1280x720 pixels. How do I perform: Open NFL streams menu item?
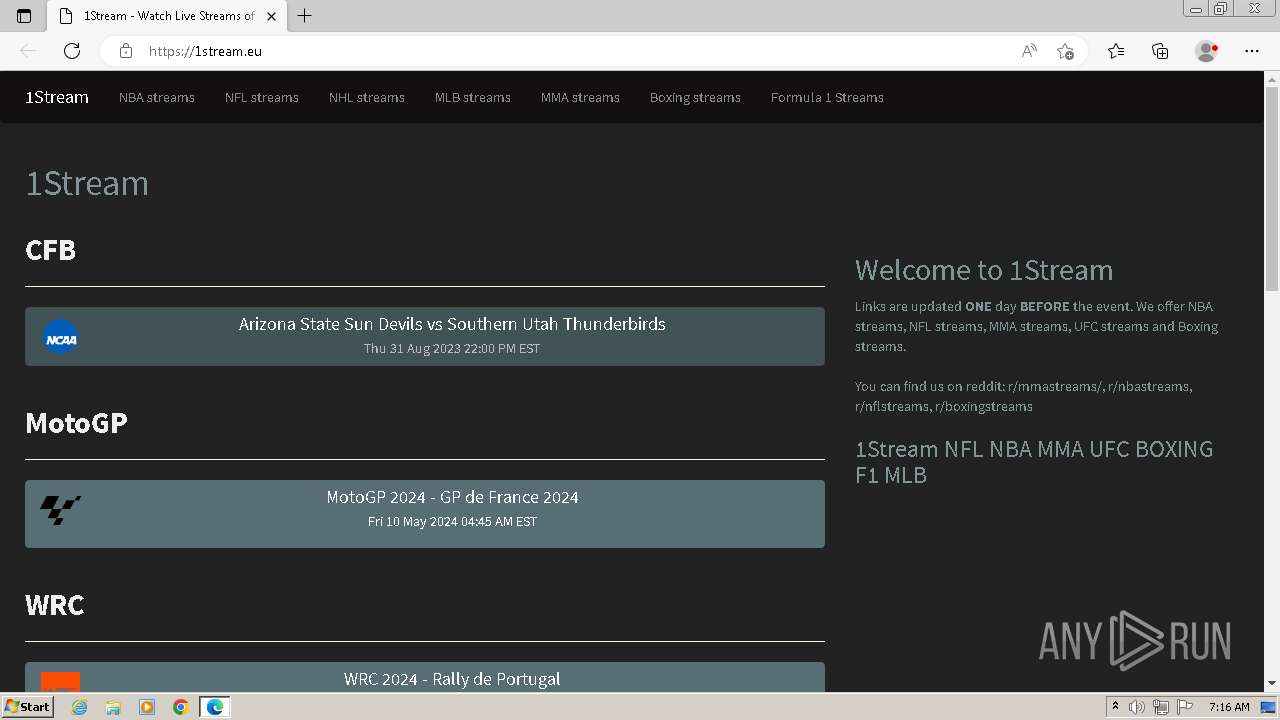tap(262, 97)
